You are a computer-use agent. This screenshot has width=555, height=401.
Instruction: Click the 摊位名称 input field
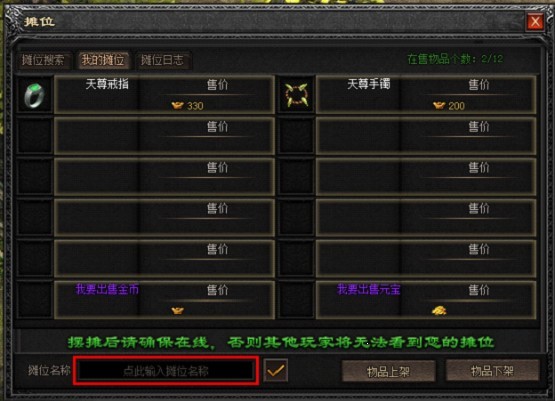point(166,371)
